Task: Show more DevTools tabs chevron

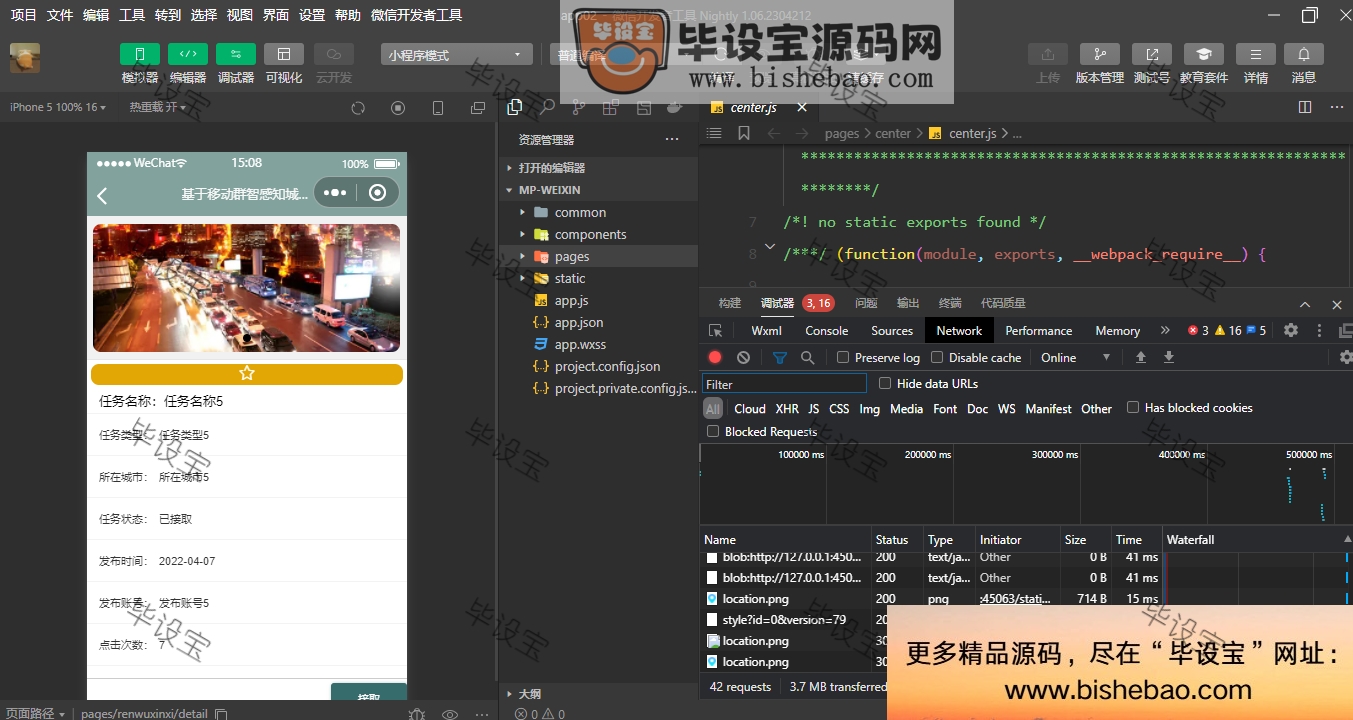Action: pyautogui.click(x=1165, y=330)
